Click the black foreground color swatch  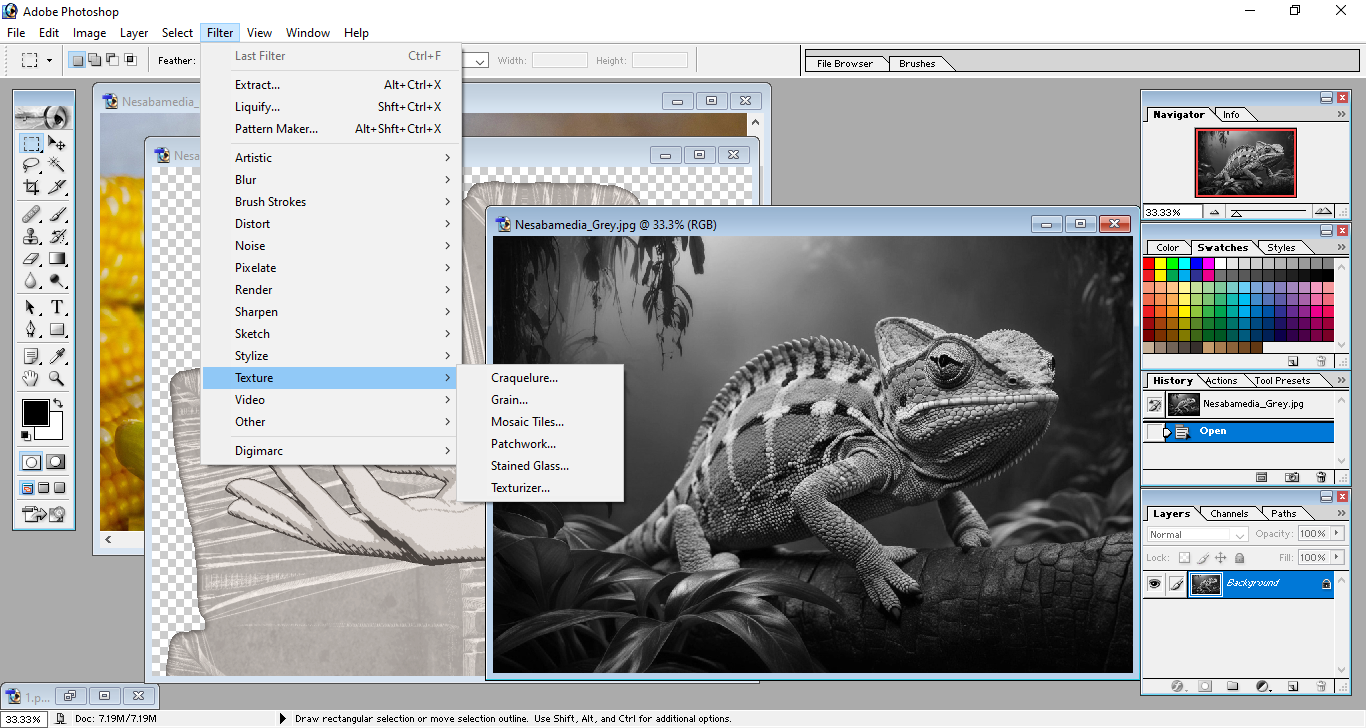[x=35, y=412]
